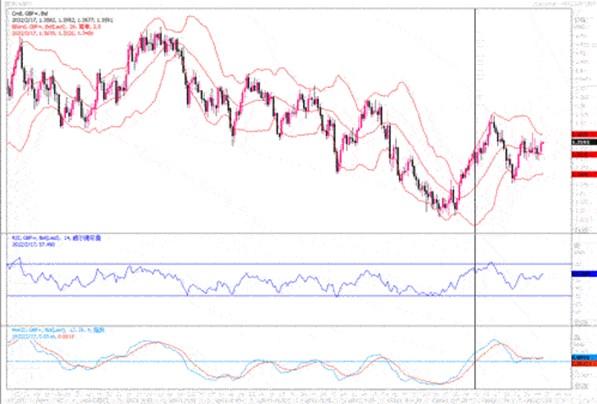Screen dimensions: 597x404
Task: Click the blue RSI indicator label
Action: point(56,238)
